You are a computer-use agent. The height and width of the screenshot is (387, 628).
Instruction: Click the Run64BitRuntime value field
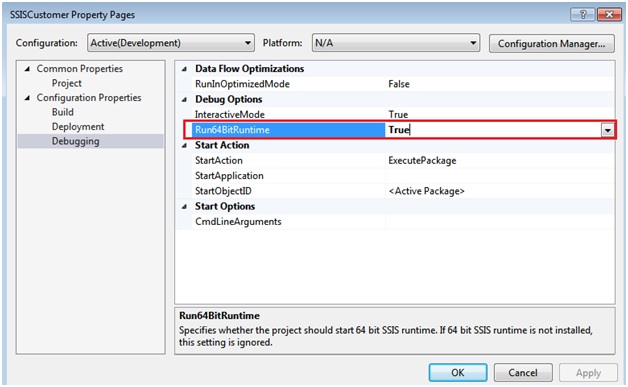tap(493, 130)
